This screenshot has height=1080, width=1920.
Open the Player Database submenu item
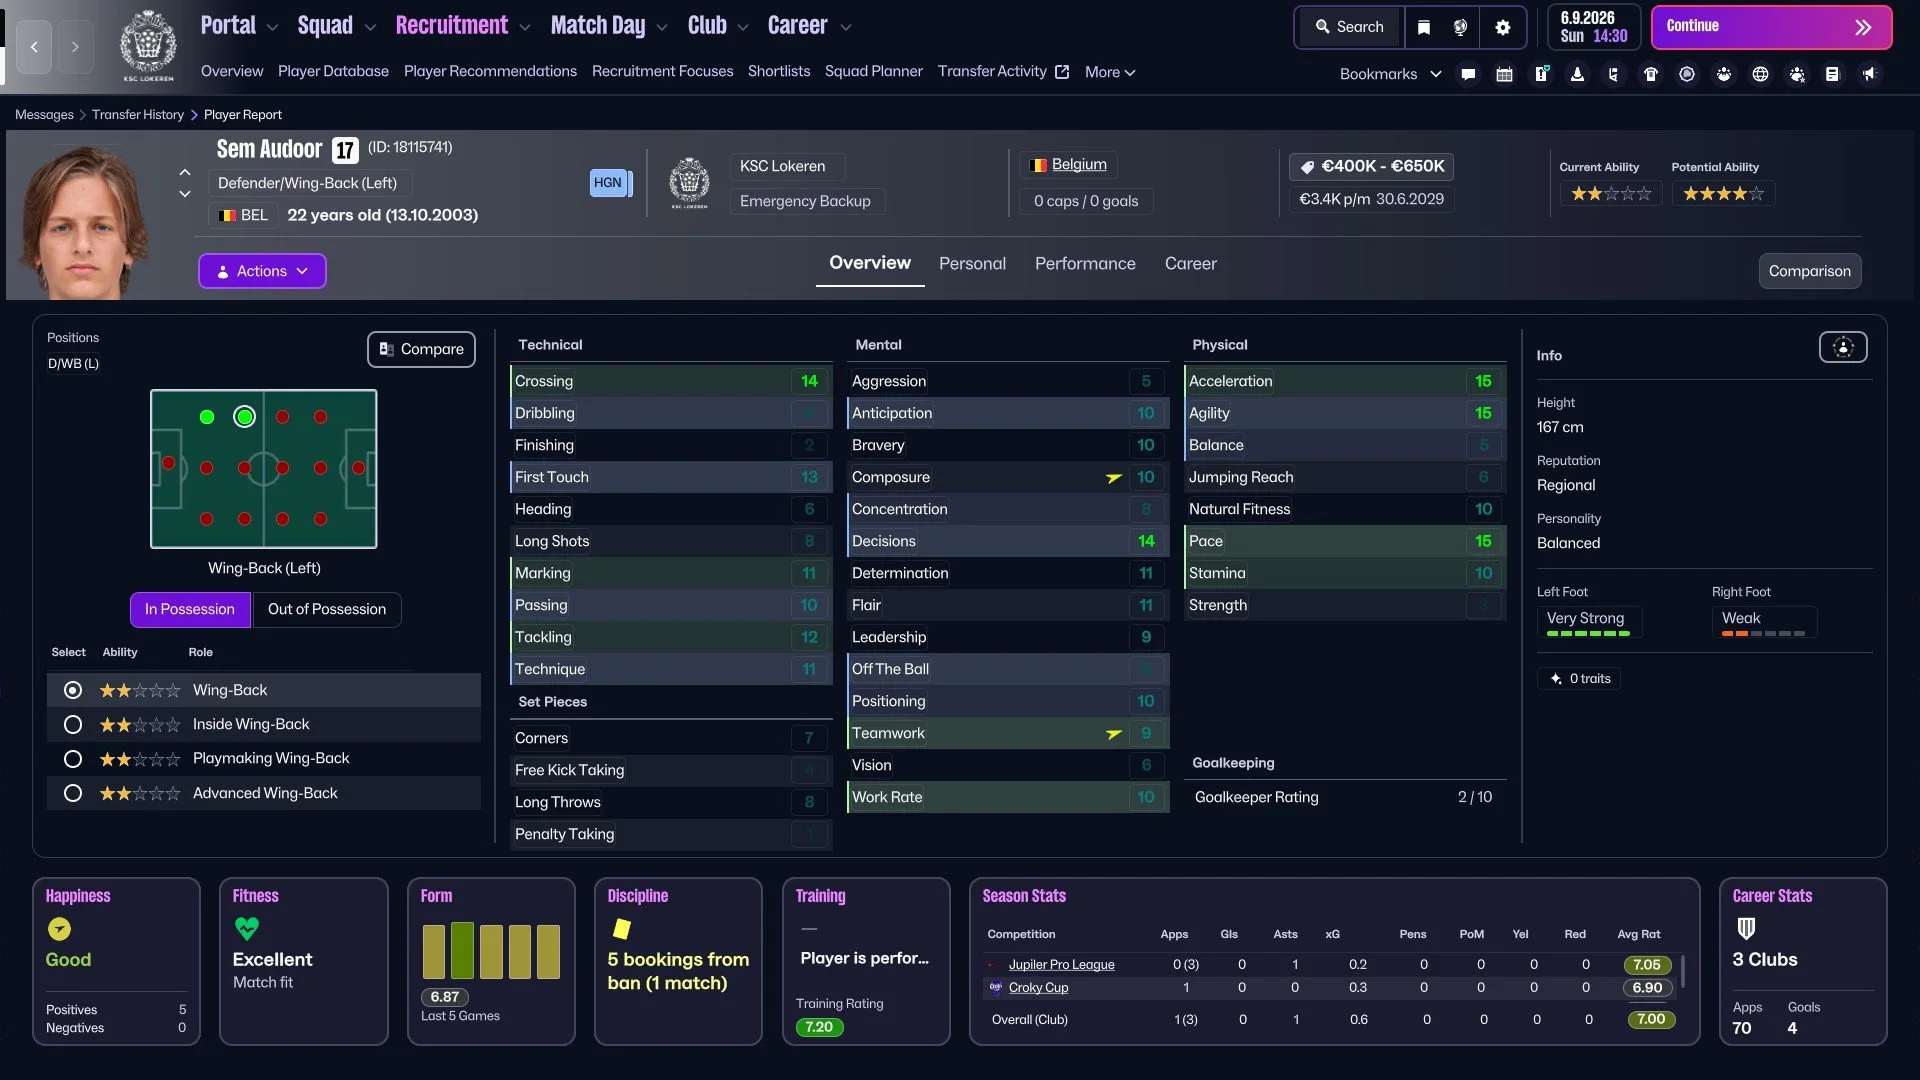[333, 71]
